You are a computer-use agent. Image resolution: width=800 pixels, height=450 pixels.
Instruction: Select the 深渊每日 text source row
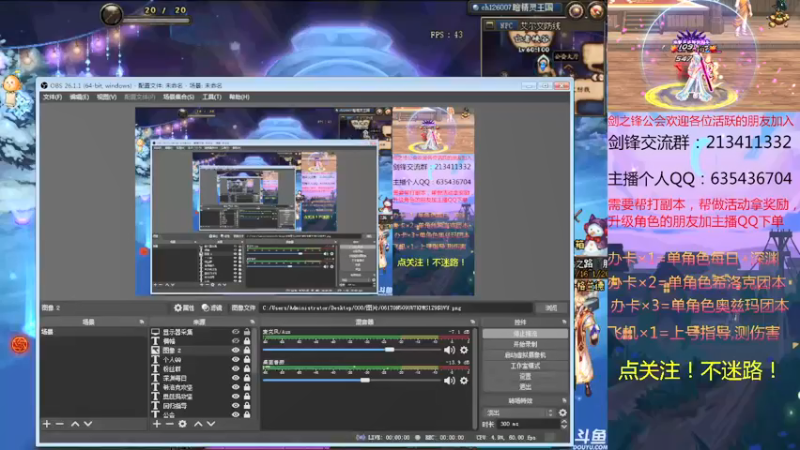(202, 378)
